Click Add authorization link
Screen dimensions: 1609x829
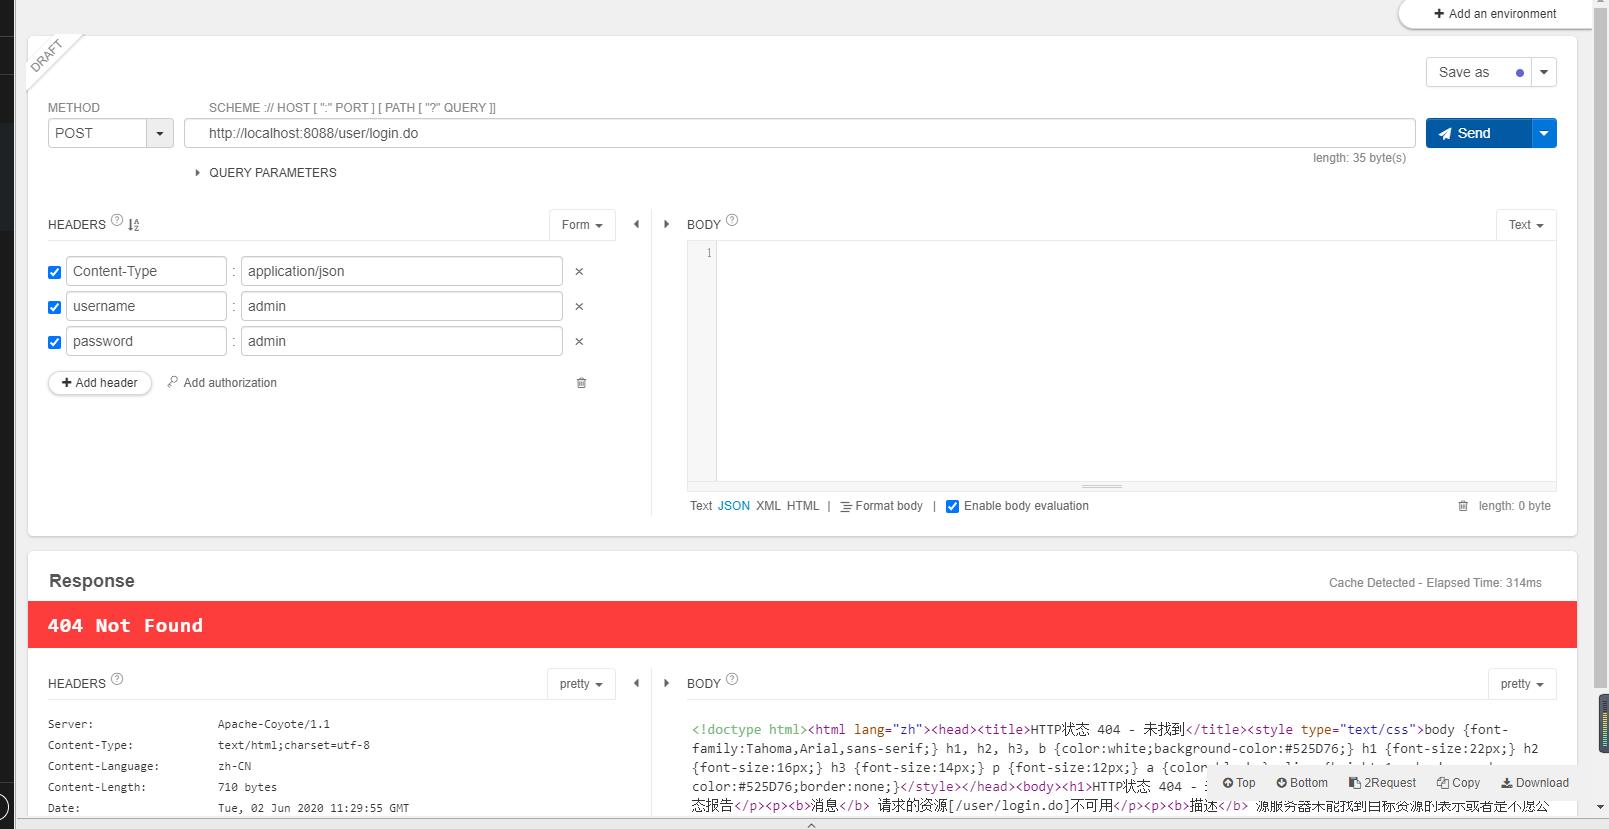222,383
